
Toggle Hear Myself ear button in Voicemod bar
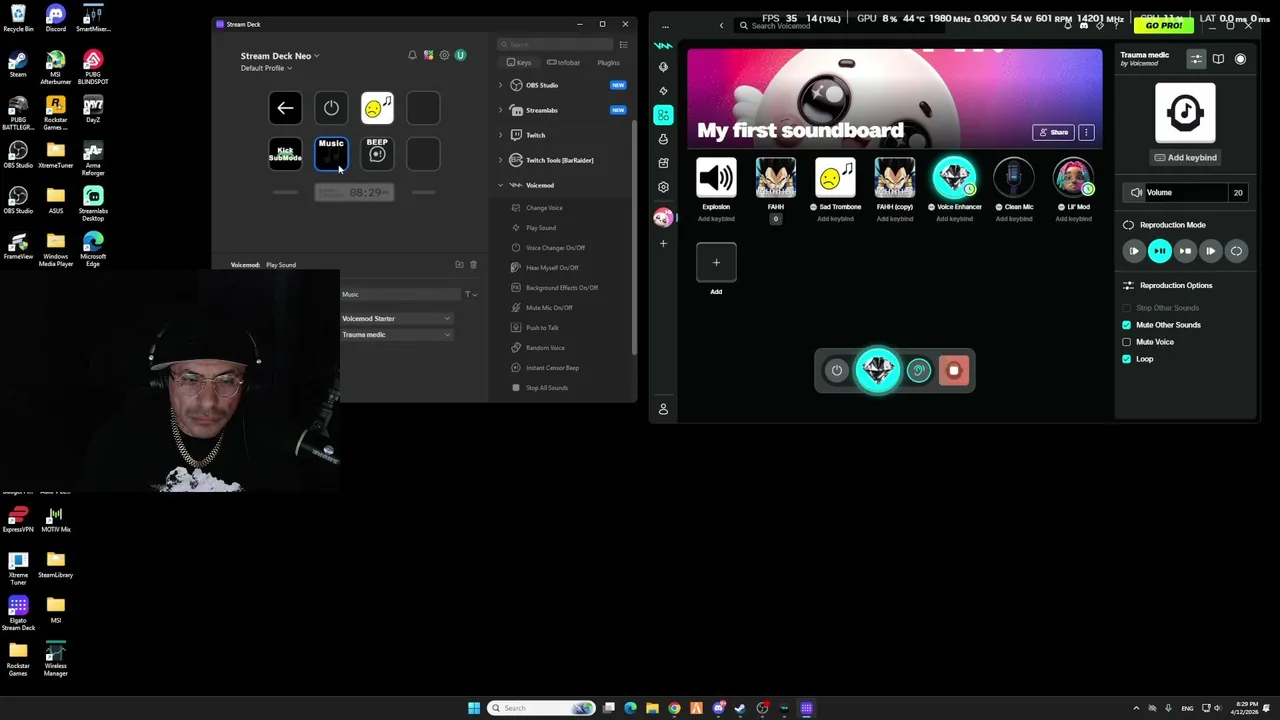pos(919,371)
